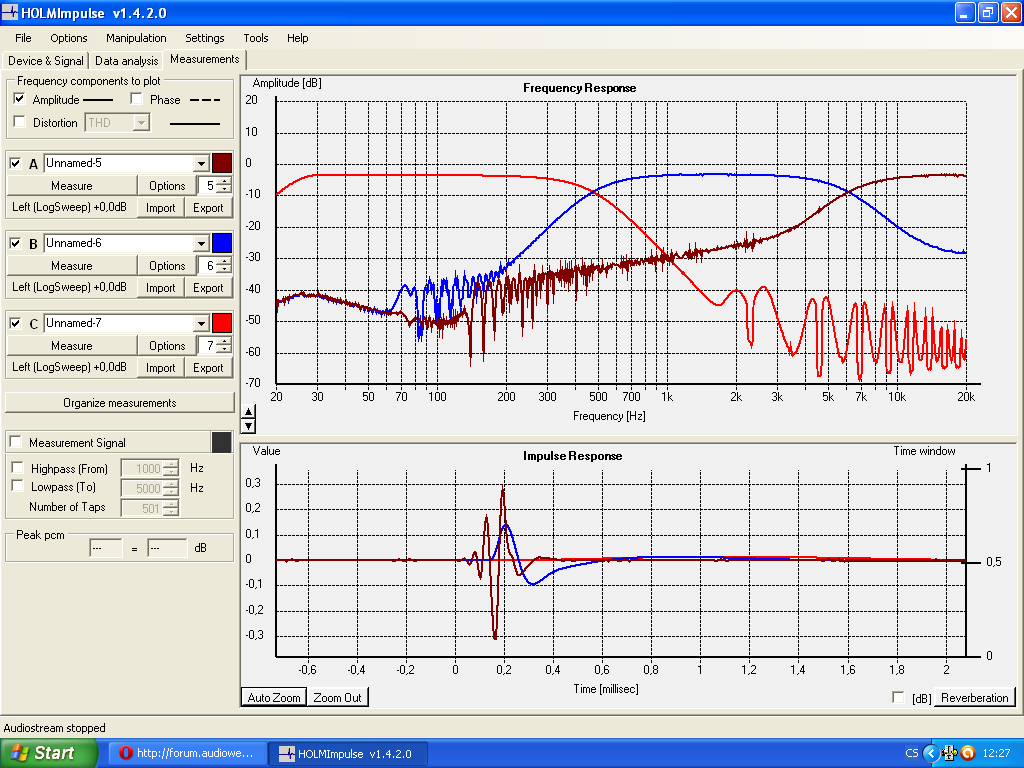
Task: Open the Tools menu
Action: tap(256, 38)
